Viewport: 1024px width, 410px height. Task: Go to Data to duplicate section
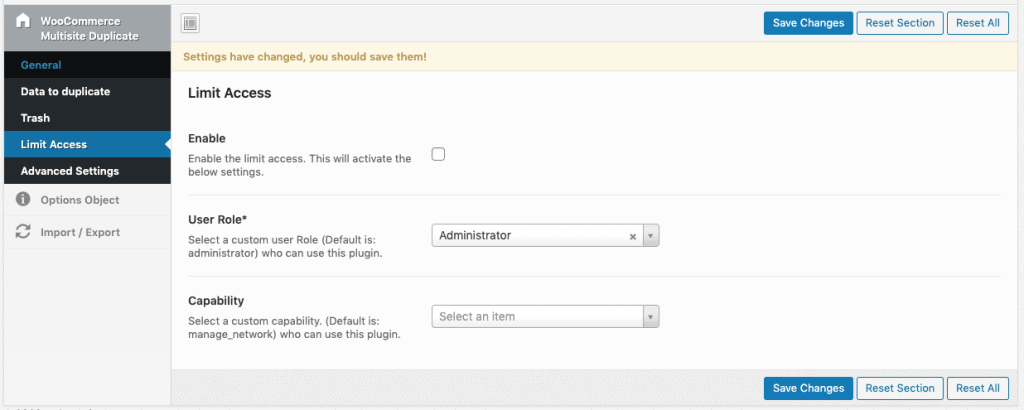pos(65,92)
